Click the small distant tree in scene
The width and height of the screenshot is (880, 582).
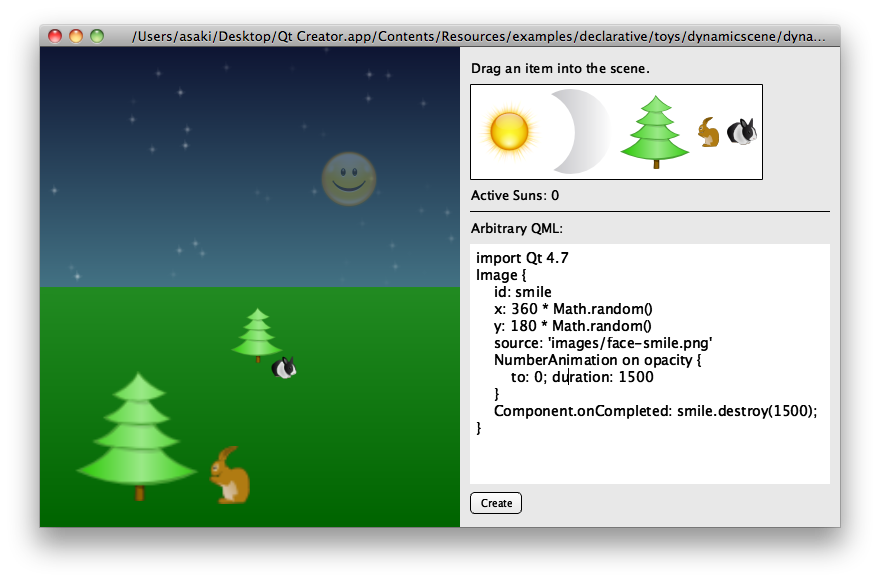pyautogui.click(x=257, y=333)
